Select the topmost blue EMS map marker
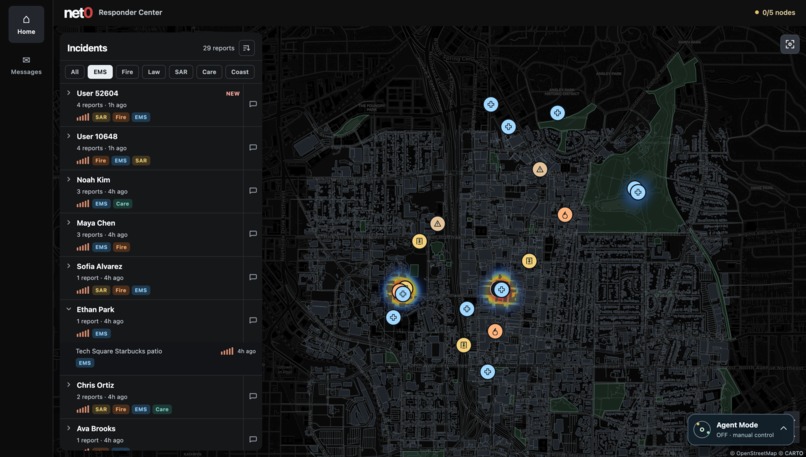Screen dimensions: 806x457 (x=491, y=105)
